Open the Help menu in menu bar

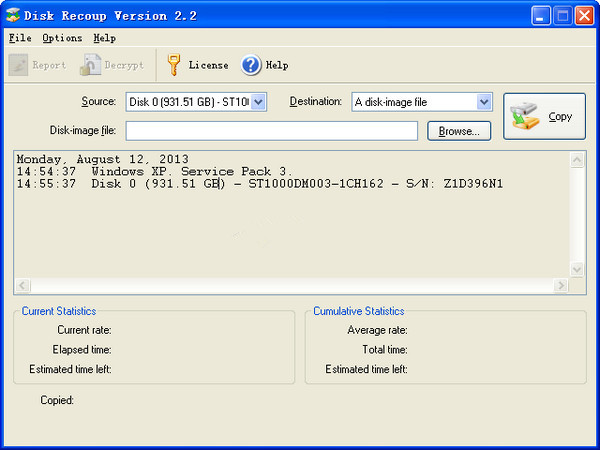point(104,38)
